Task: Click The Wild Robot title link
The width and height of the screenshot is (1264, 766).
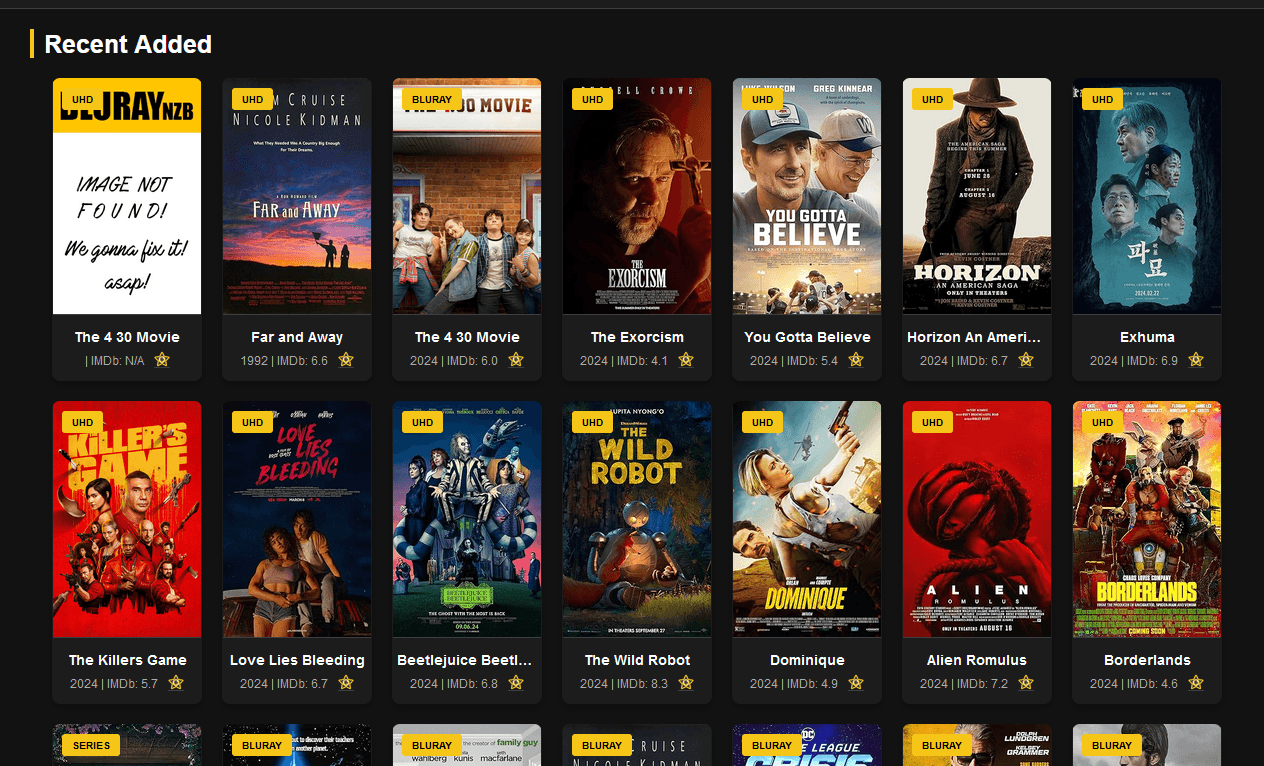Action: [x=637, y=660]
